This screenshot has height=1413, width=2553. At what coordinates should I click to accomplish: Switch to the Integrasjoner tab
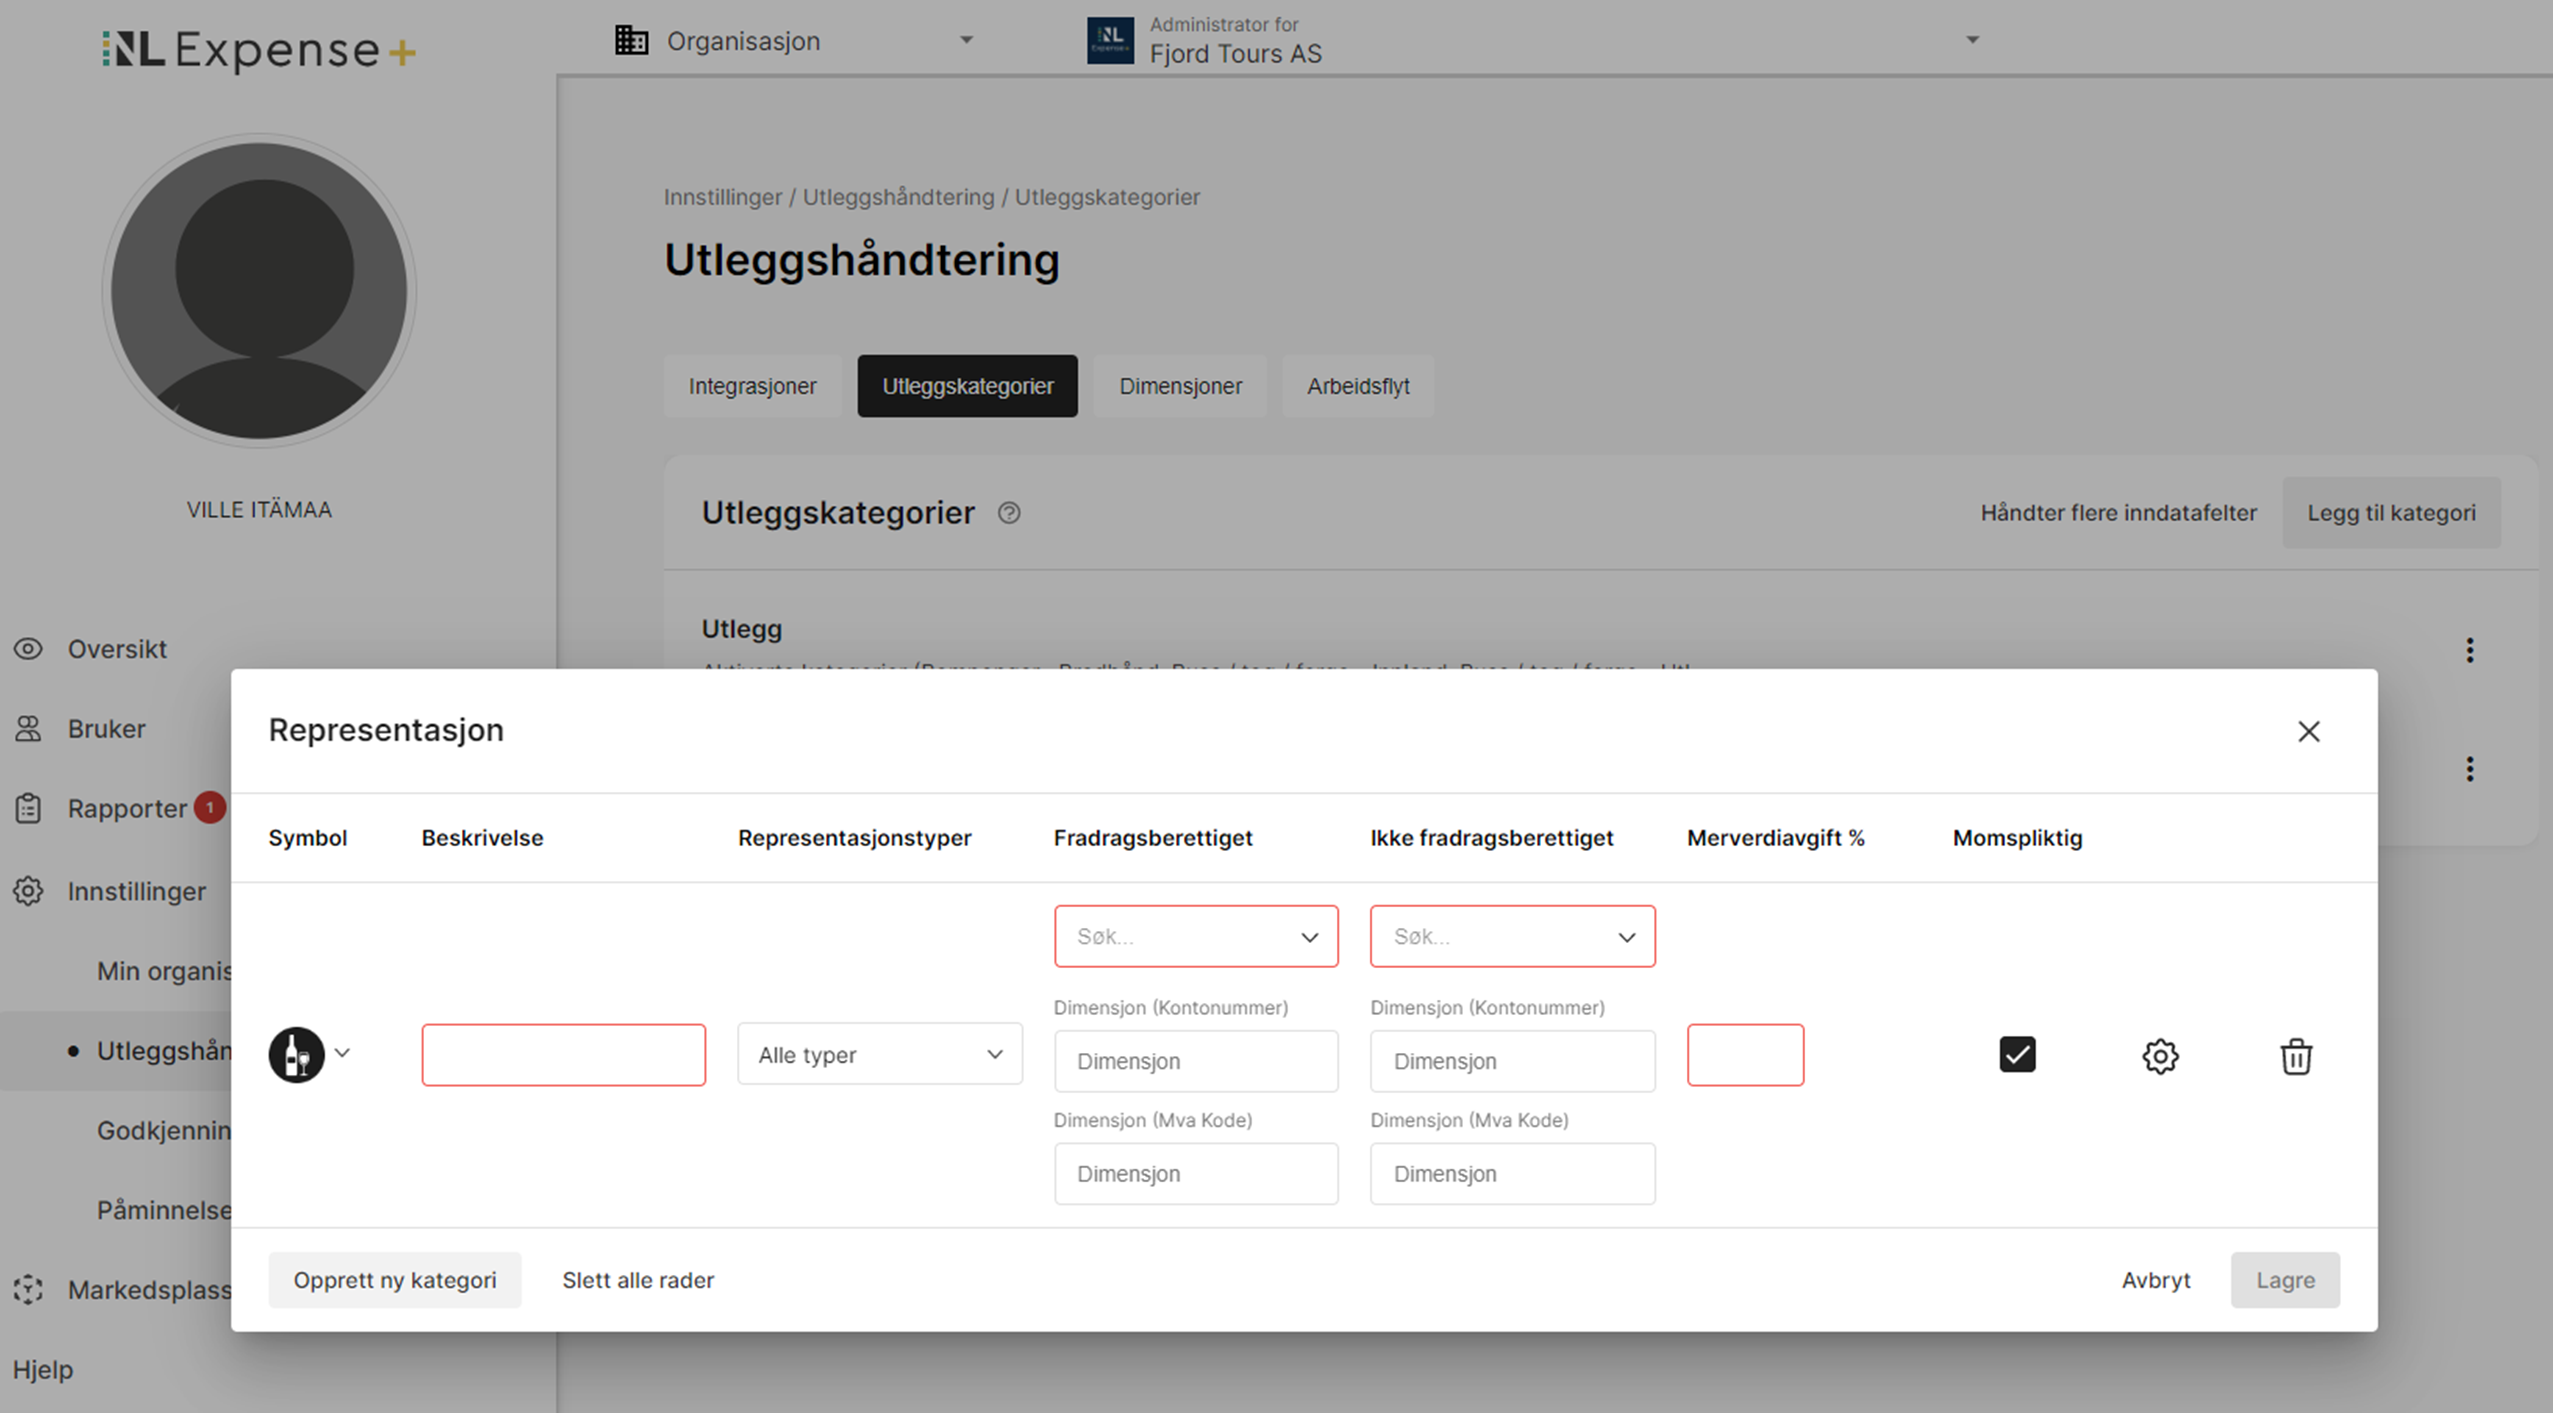coord(752,386)
